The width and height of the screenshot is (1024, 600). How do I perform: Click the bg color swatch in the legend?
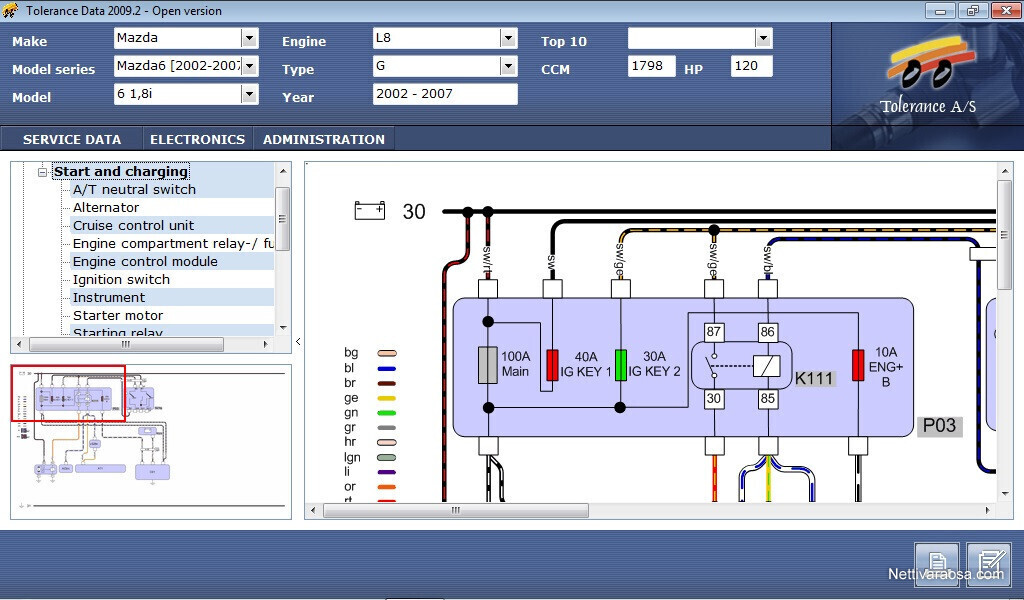coord(387,353)
